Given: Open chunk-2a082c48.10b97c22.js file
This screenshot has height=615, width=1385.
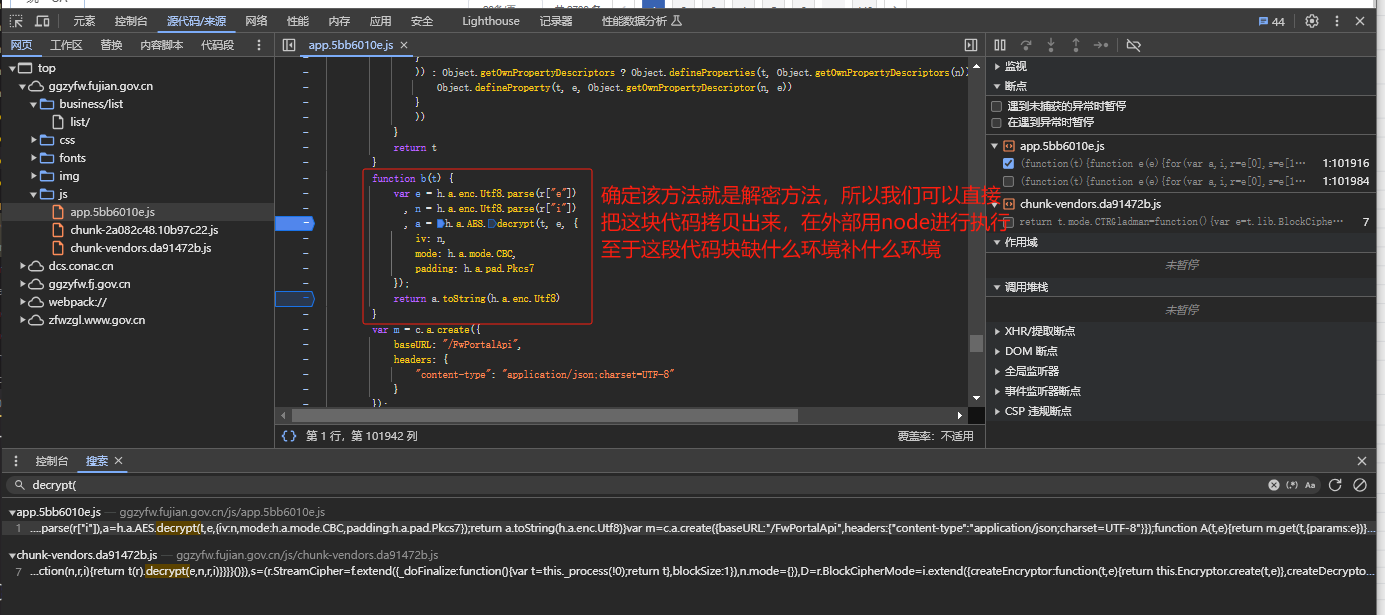Looking at the screenshot, I should [x=143, y=230].
